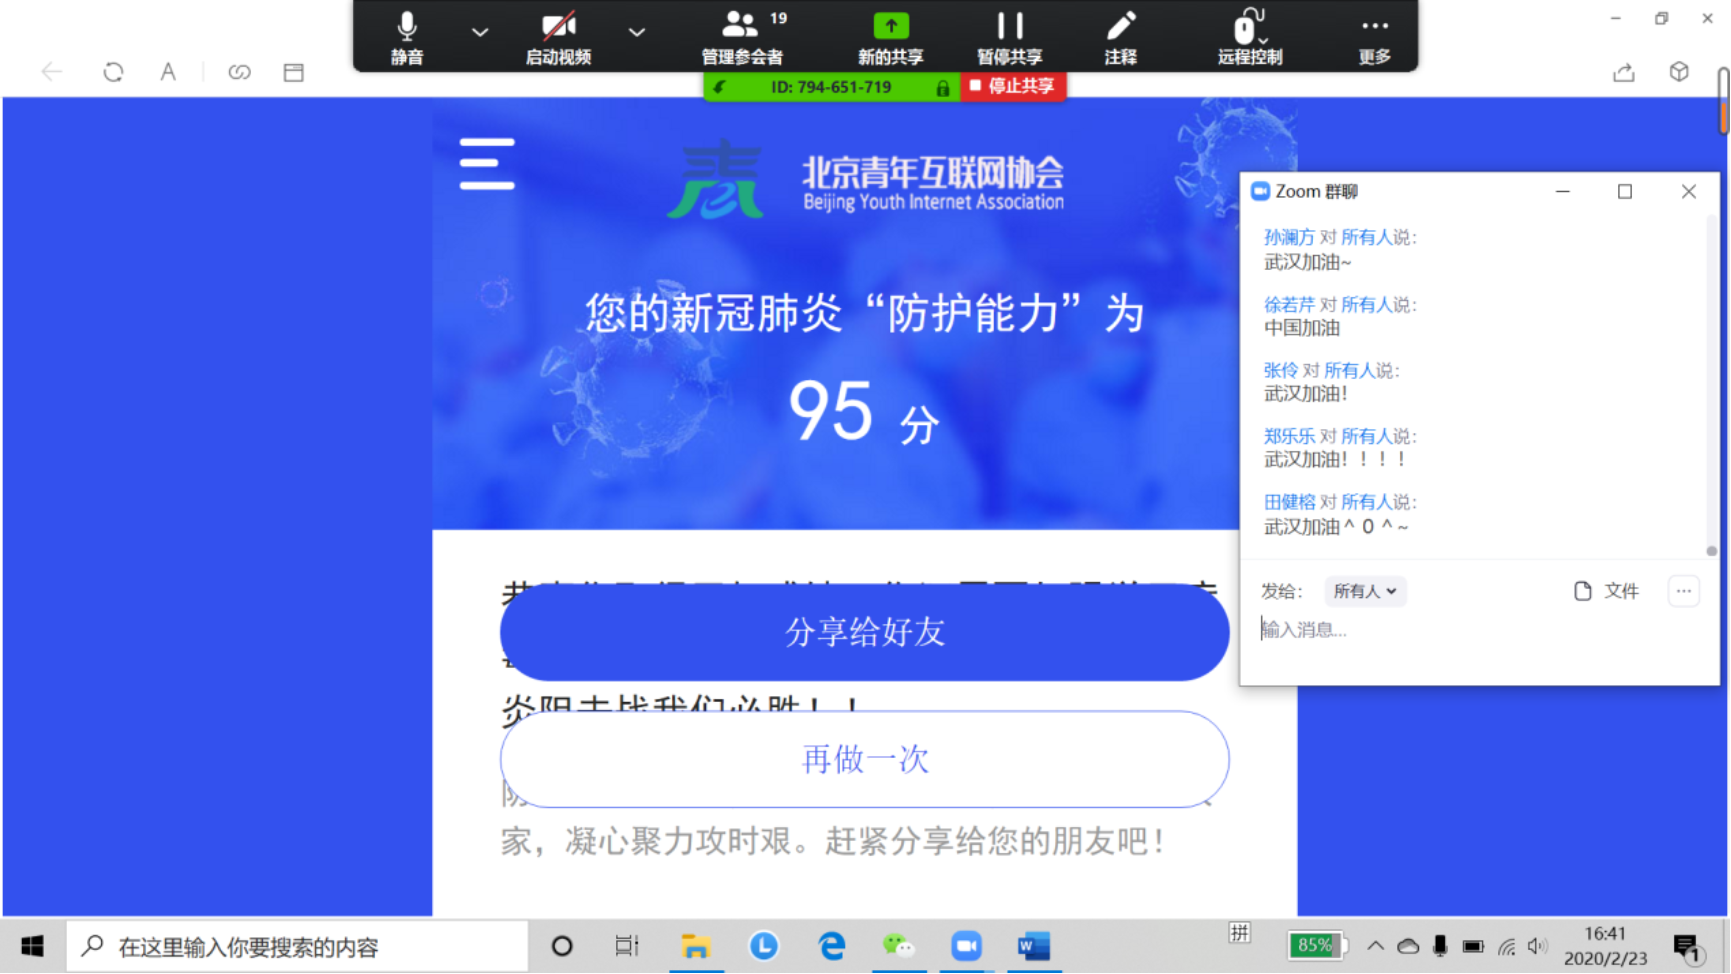Open chat more options ellipsis button
The height and width of the screenshot is (974, 1731).
pyautogui.click(x=1683, y=591)
